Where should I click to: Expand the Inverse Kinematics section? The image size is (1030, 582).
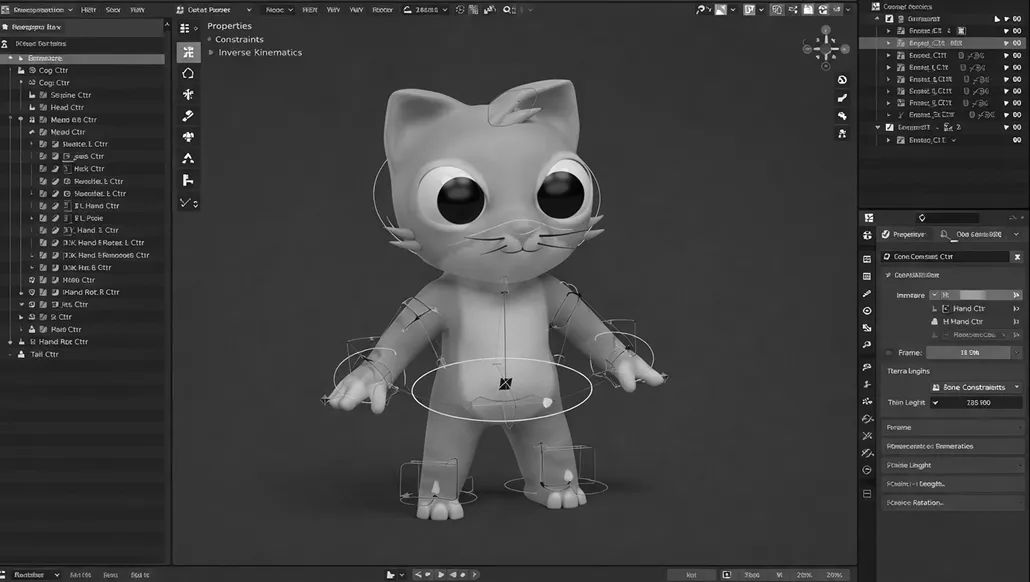211,53
